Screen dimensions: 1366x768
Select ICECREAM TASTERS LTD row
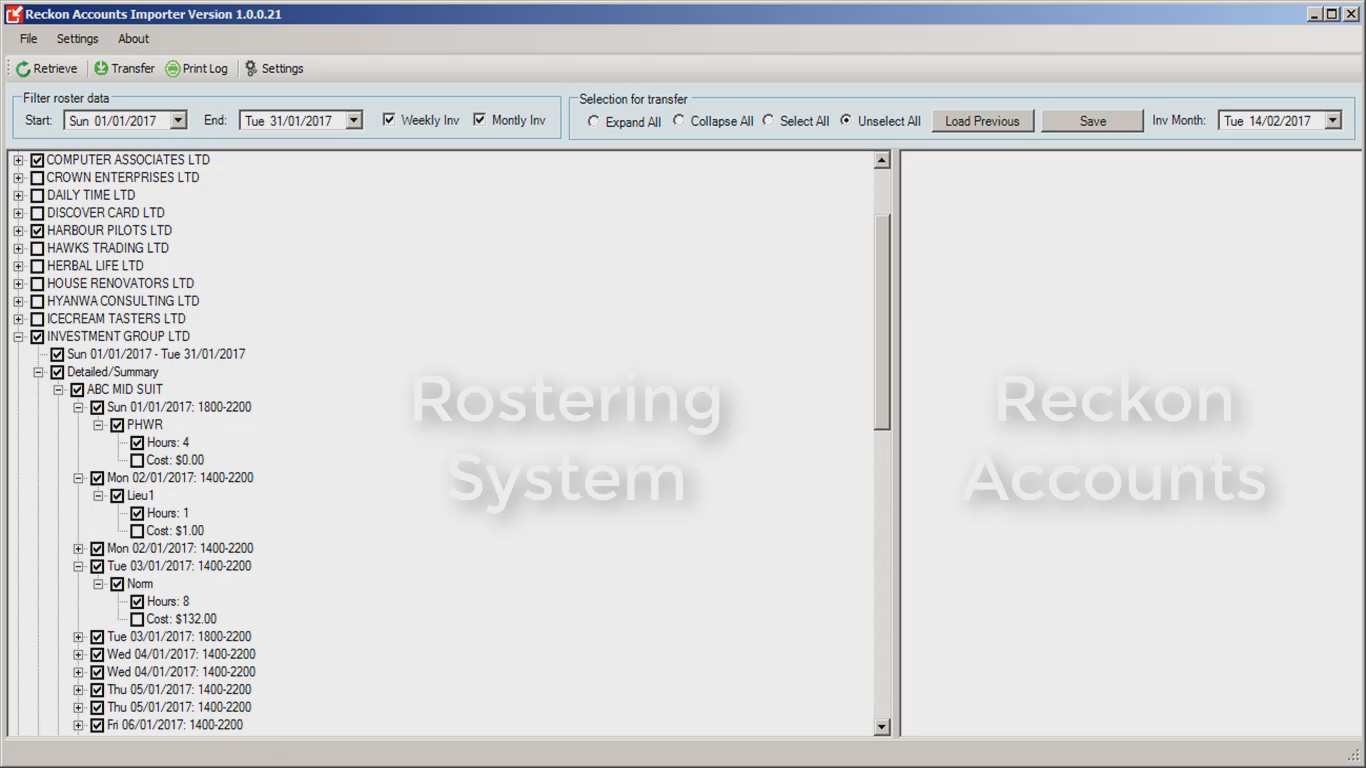pos(116,319)
